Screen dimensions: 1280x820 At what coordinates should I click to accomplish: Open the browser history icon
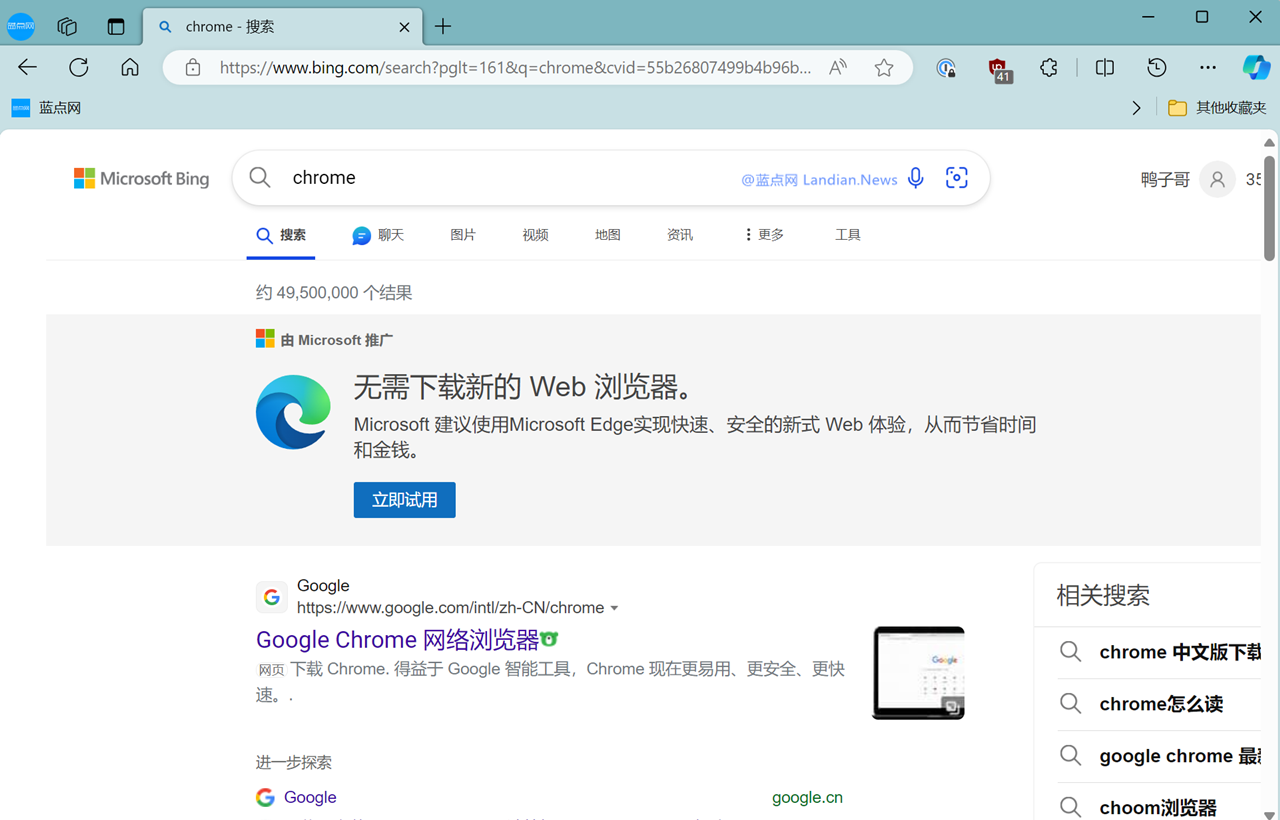point(1157,68)
